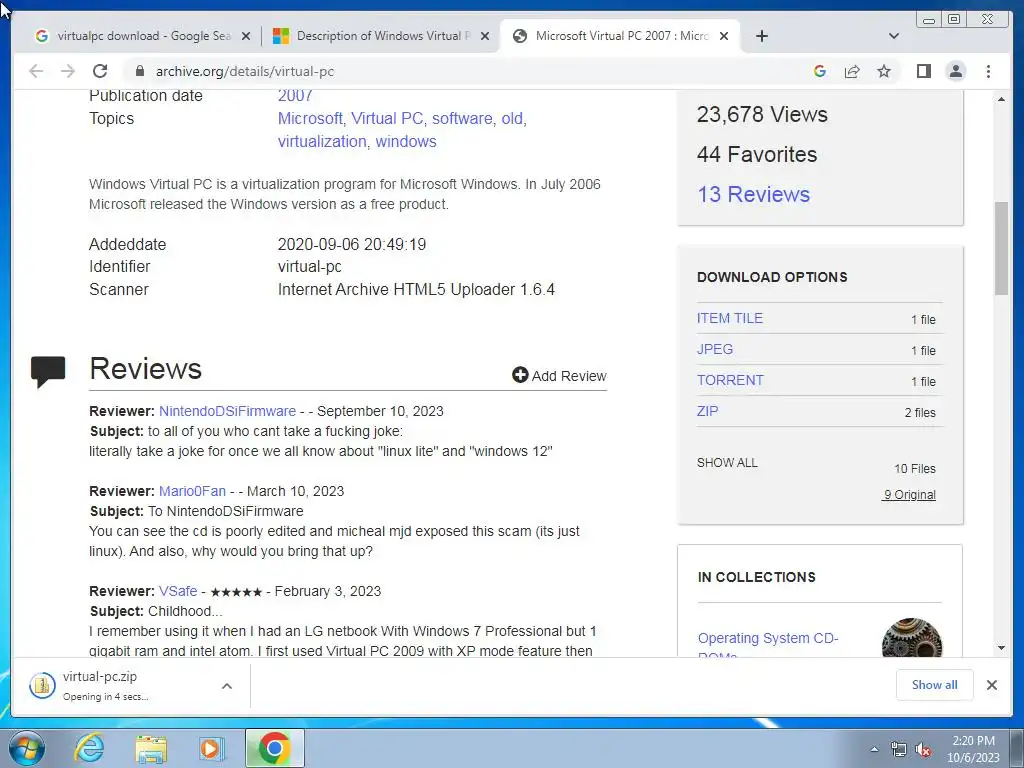This screenshot has height=768, width=1024.
Task: Close the downloads bar
Action: (x=991, y=685)
